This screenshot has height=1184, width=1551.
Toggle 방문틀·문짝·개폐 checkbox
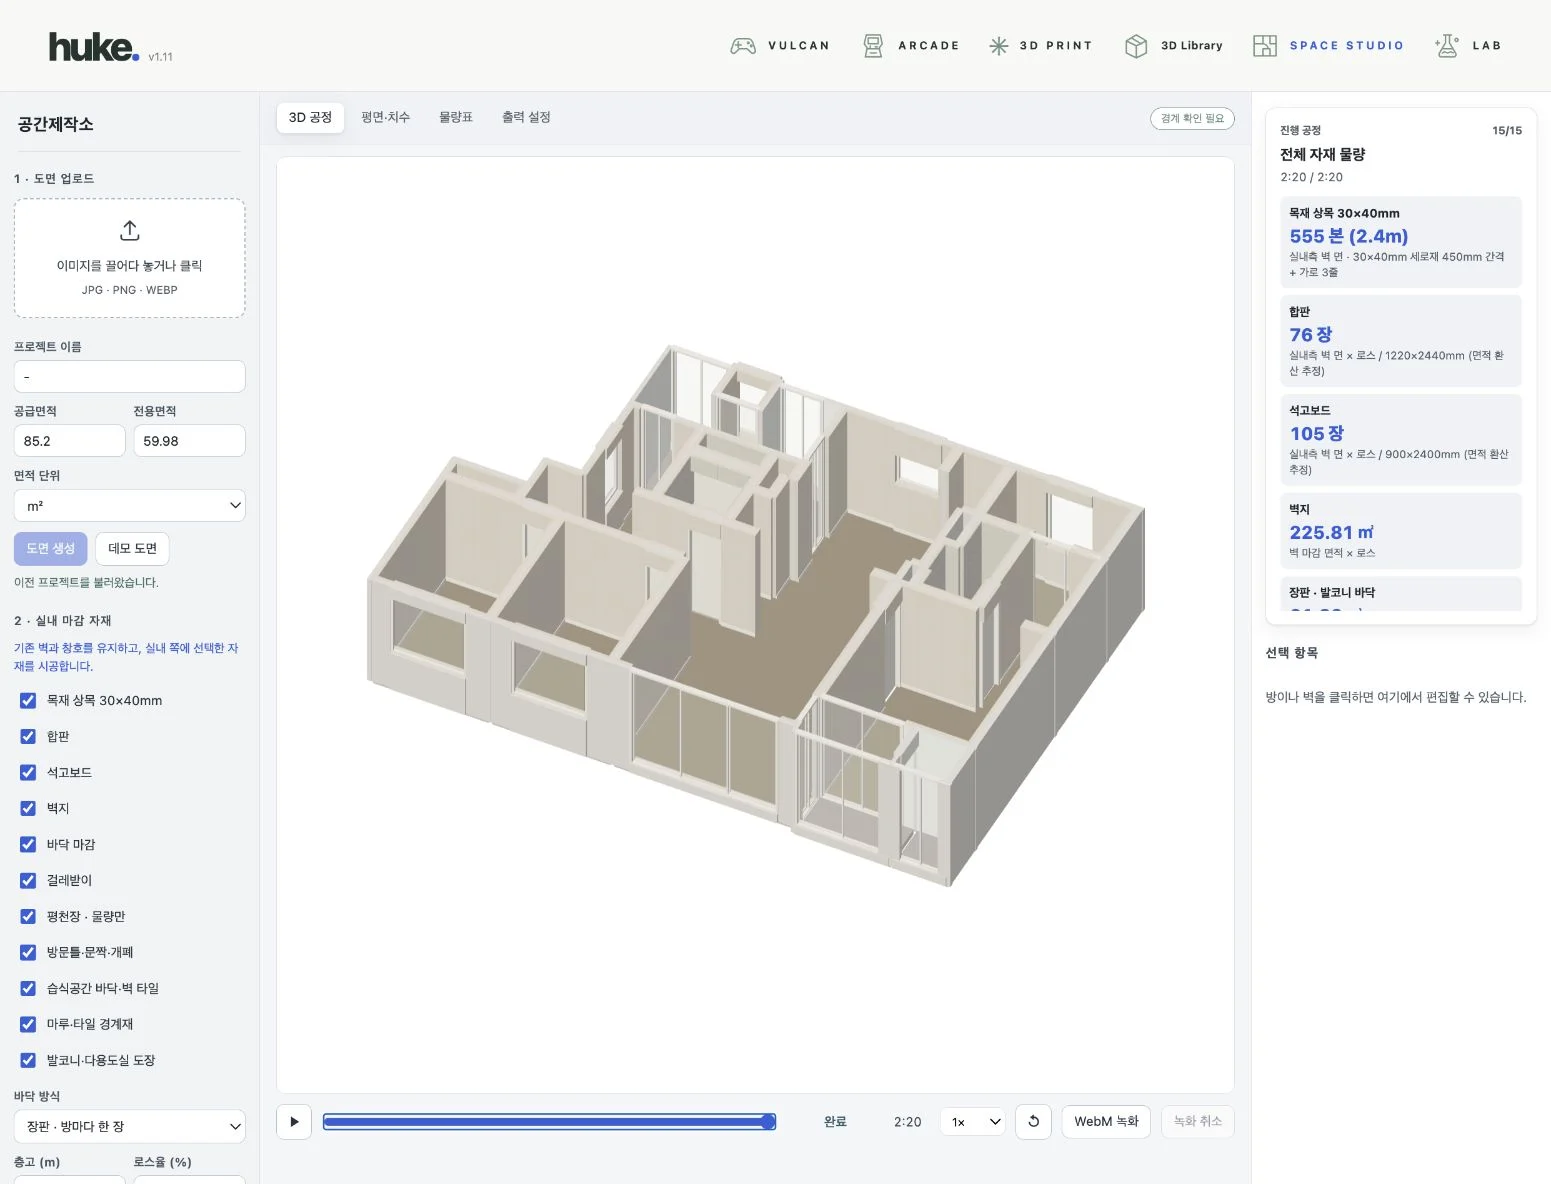[28, 953]
